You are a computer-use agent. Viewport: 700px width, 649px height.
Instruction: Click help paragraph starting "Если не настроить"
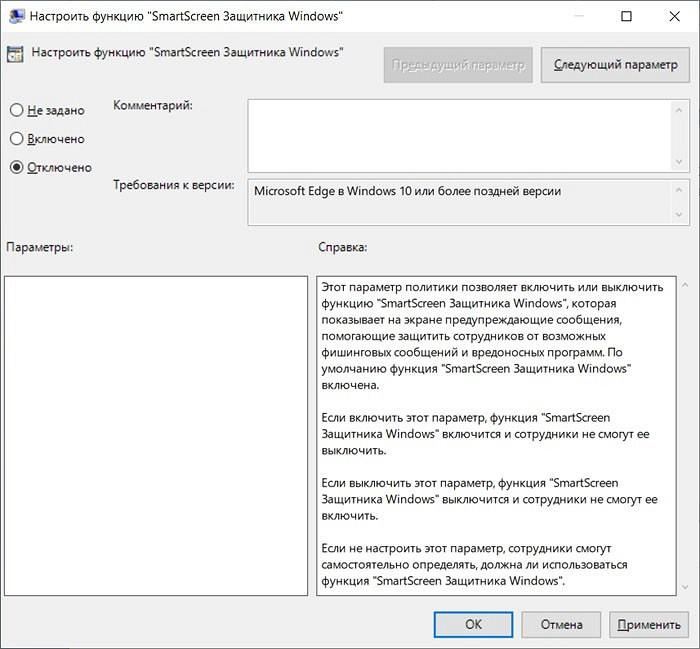click(474, 564)
